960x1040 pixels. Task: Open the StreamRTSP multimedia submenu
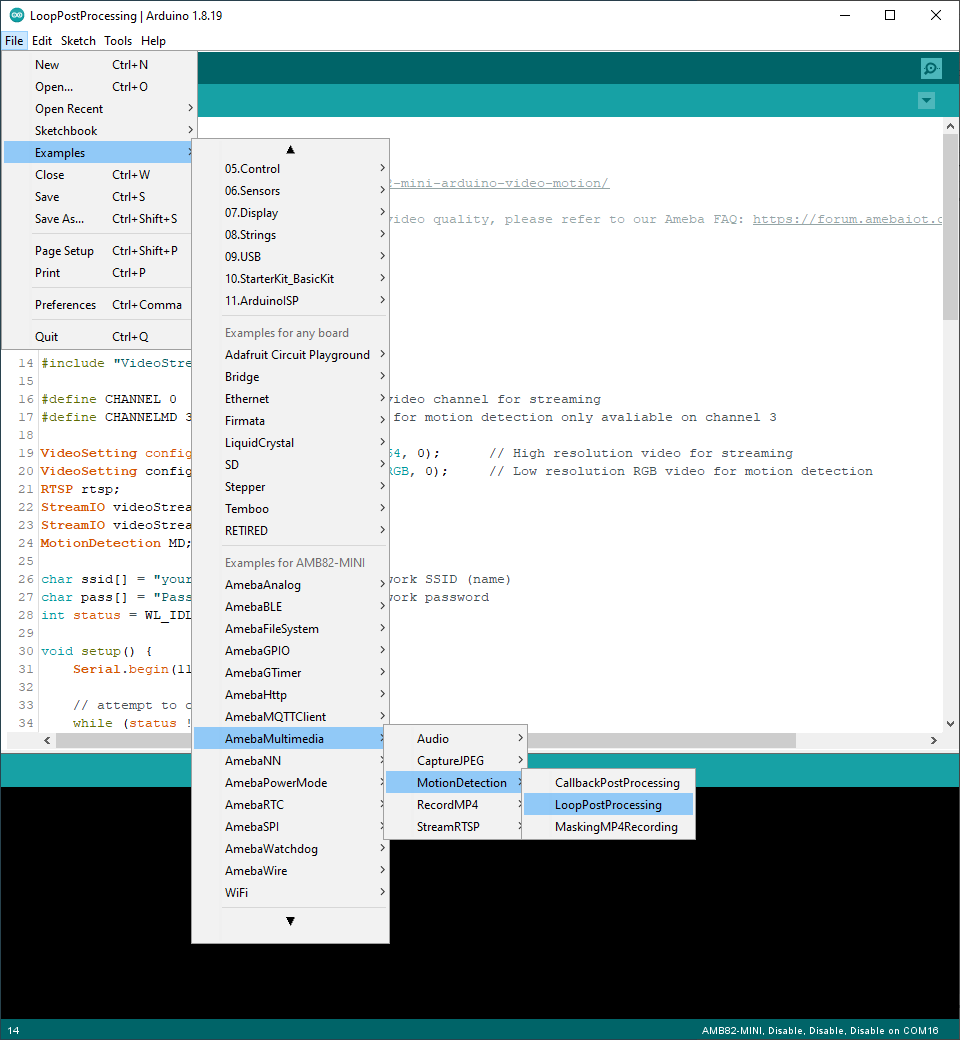pyautogui.click(x=456, y=826)
